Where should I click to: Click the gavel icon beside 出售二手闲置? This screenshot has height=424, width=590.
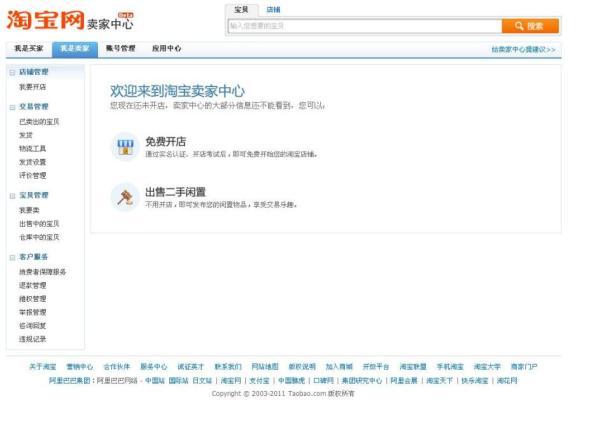pyautogui.click(x=125, y=197)
